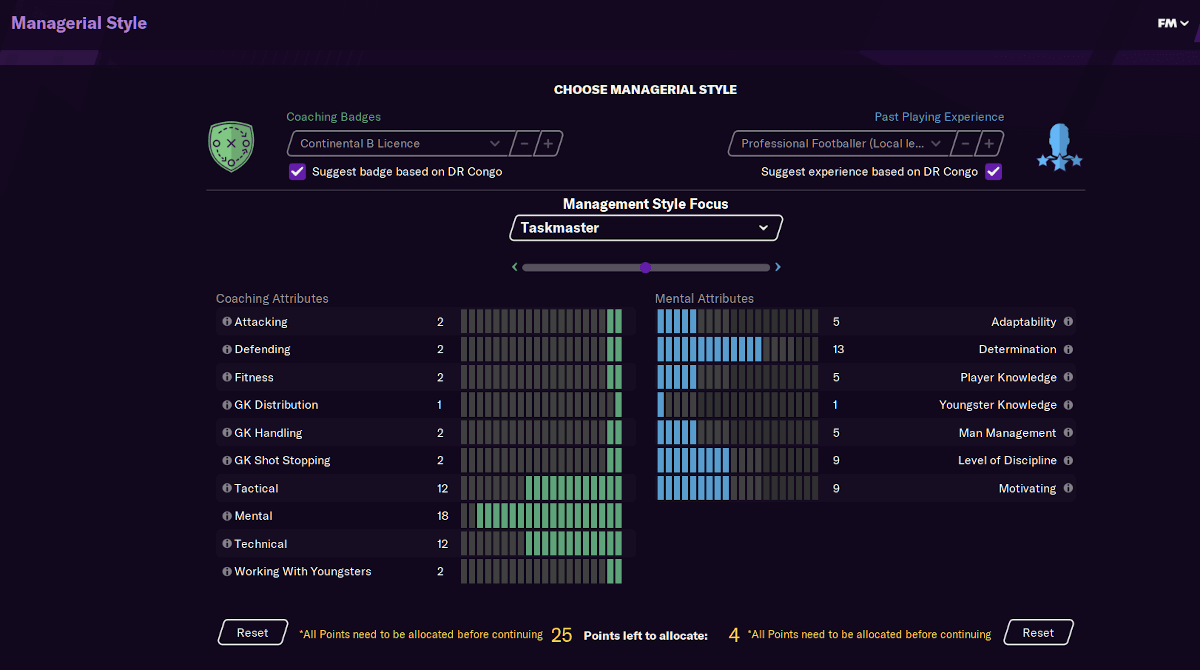
Task: Click the Fitness attribute bar
Action: 541,378
